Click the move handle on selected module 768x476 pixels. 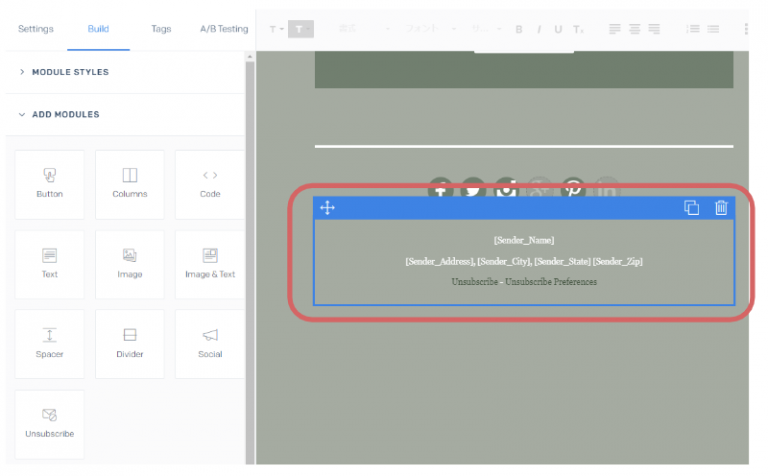pyautogui.click(x=327, y=208)
